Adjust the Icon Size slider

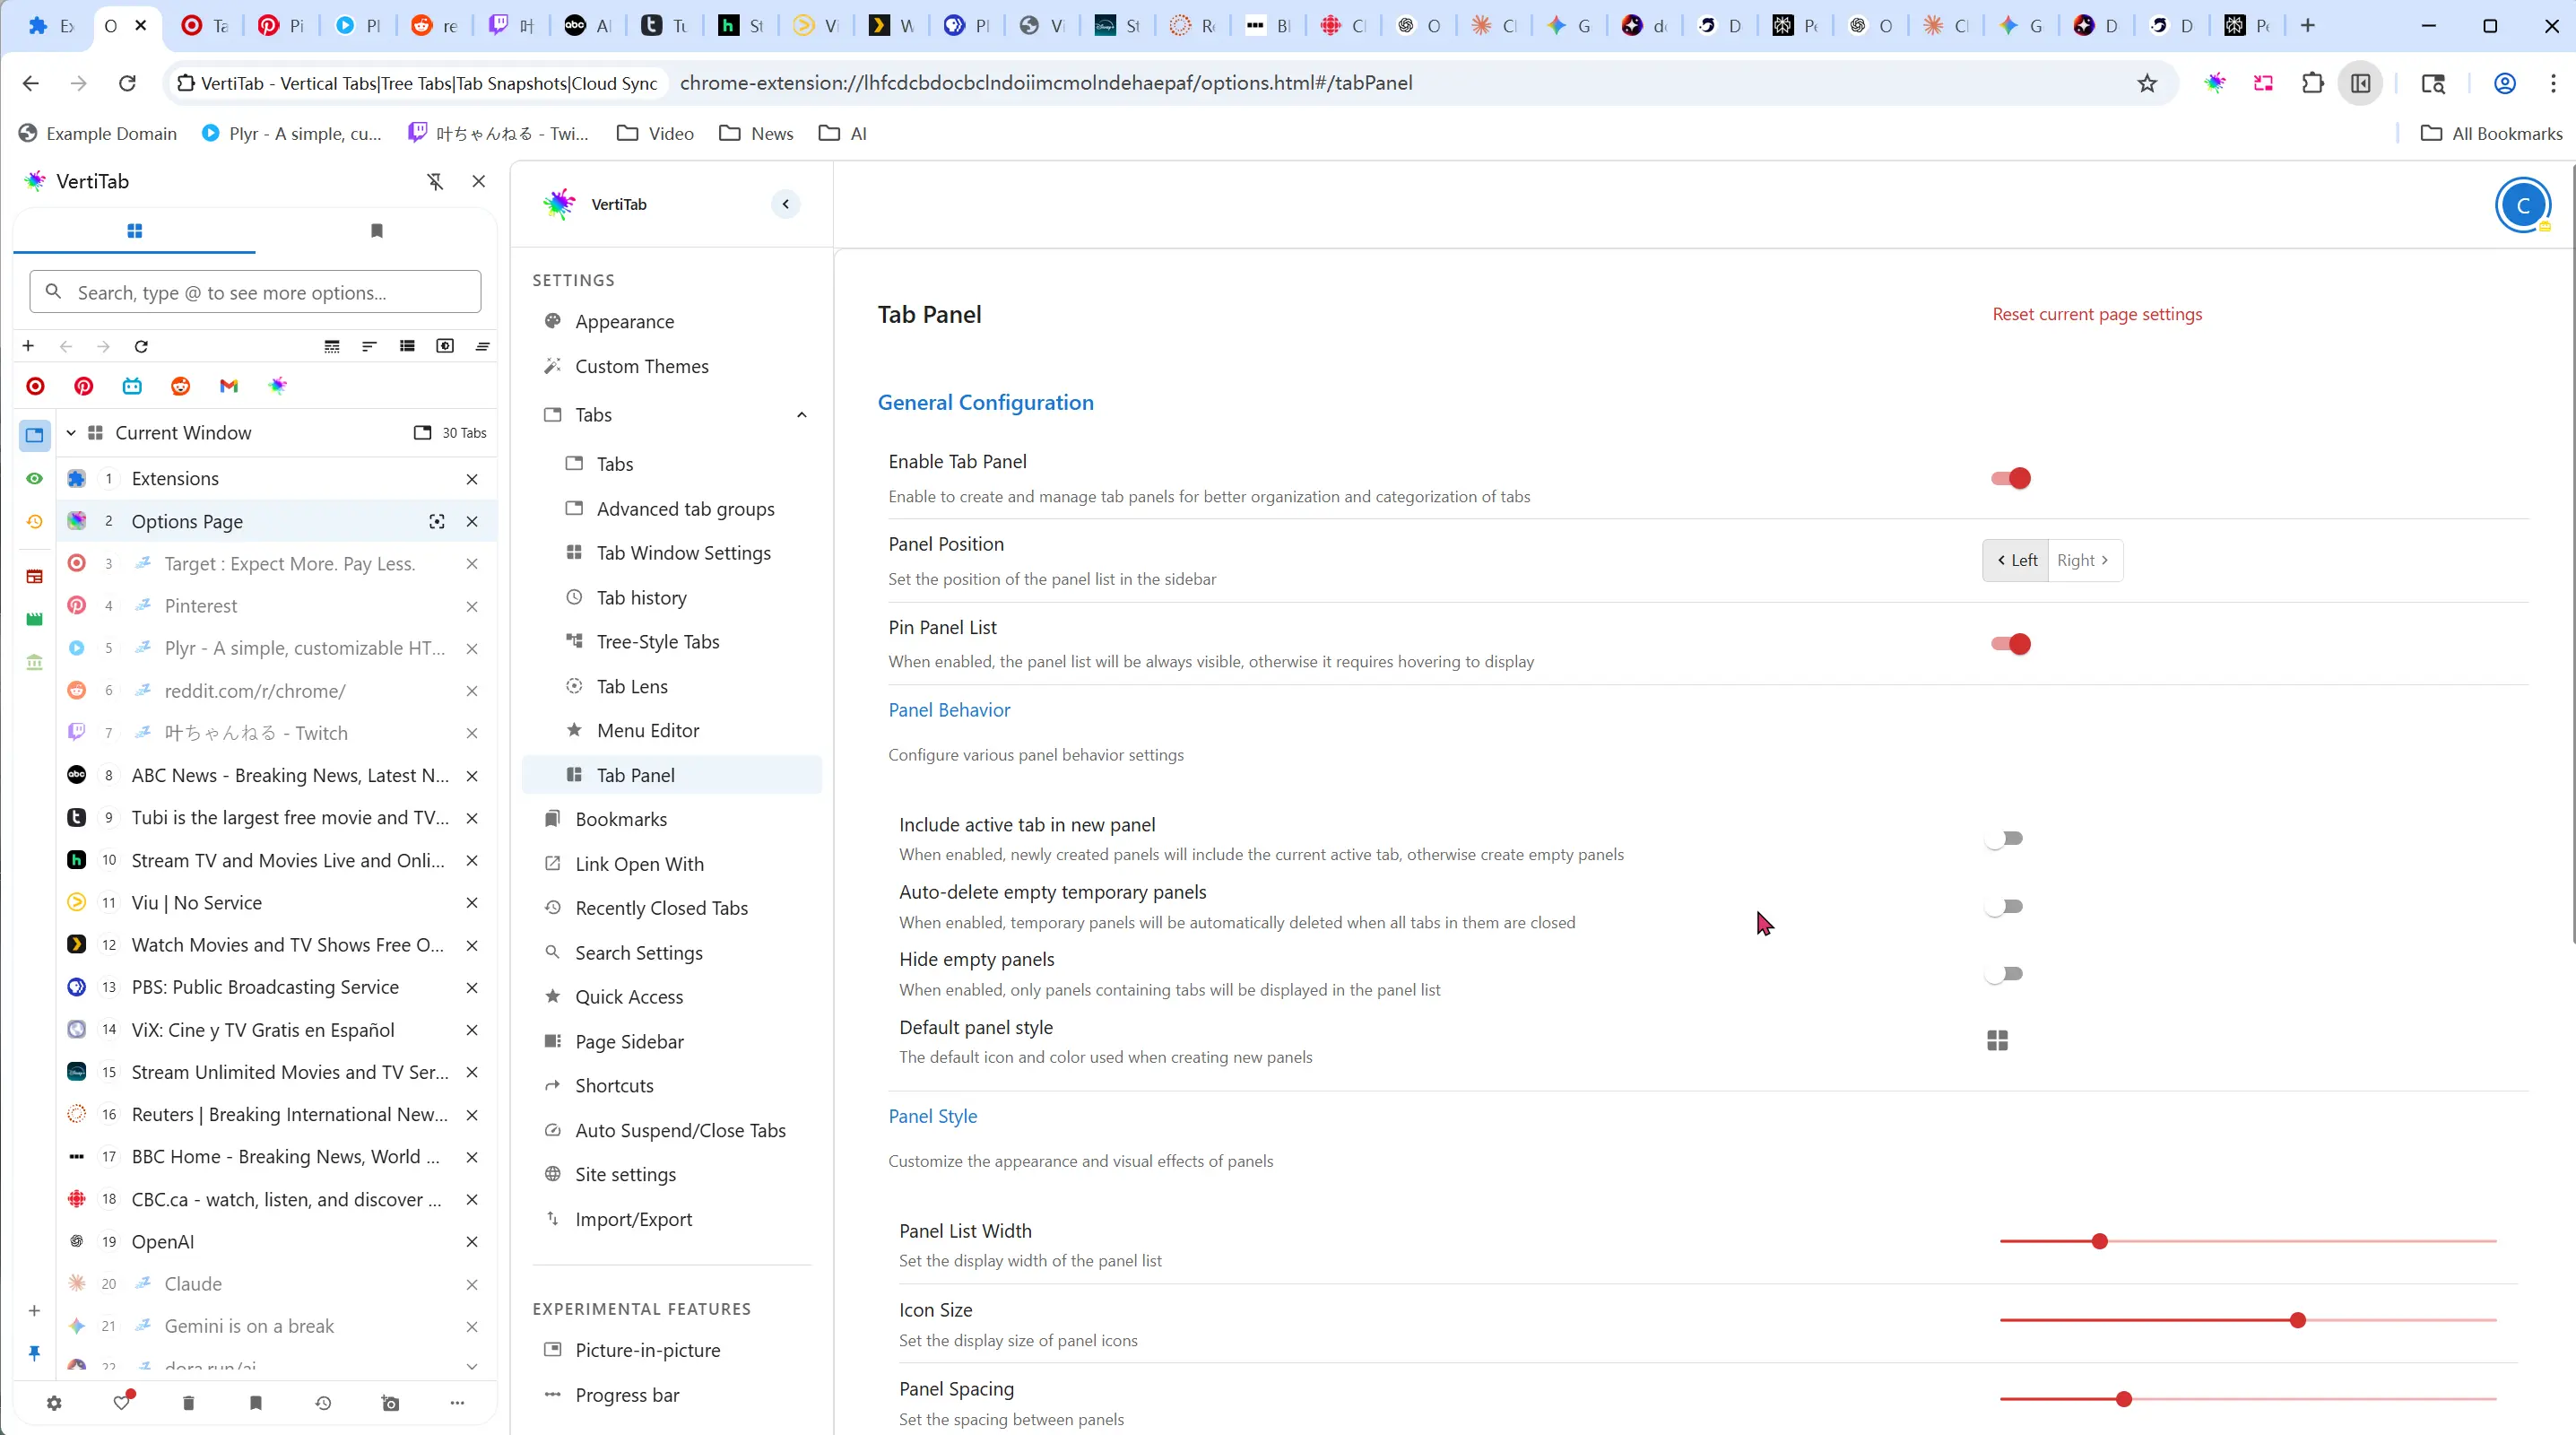pyautogui.click(x=2248, y=1320)
